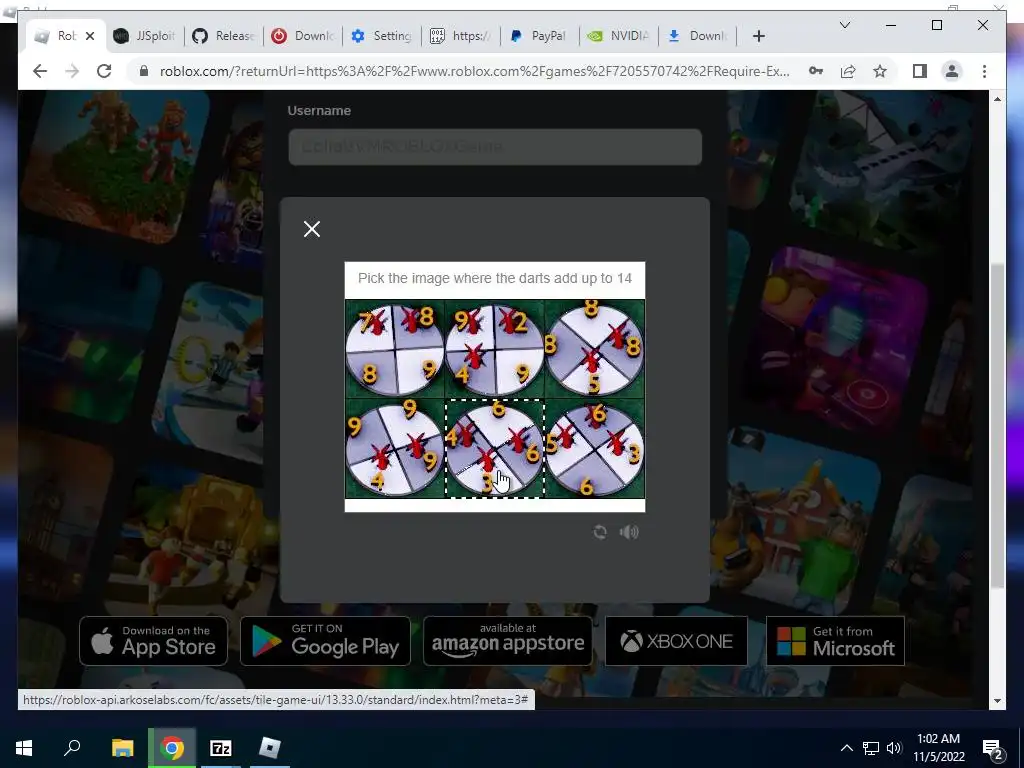Image resolution: width=1024 pixels, height=768 pixels.
Task: Open File Explorer from the taskbar
Action: [122, 748]
